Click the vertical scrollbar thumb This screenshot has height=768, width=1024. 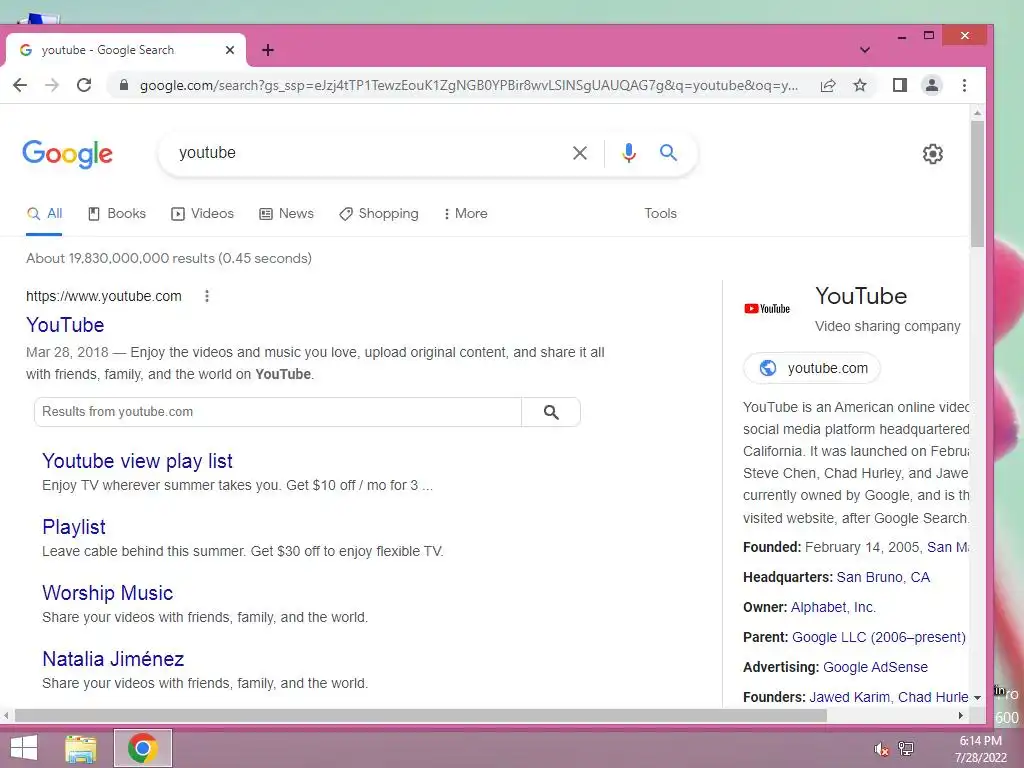977,184
